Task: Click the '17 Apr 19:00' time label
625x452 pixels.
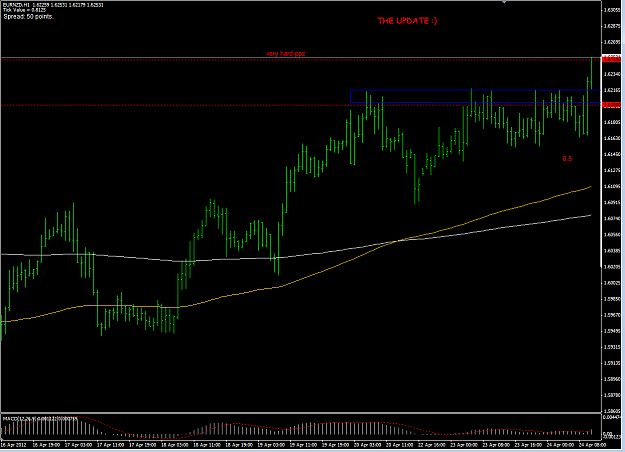Action: coord(143,445)
